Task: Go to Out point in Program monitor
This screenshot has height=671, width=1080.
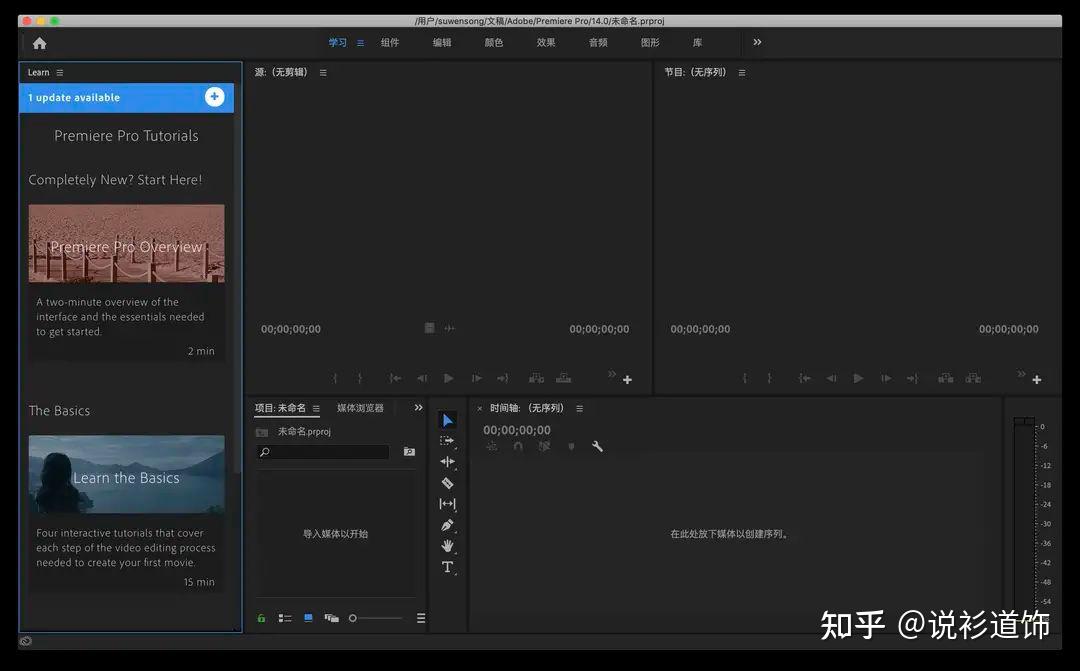Action: (913, 378)
